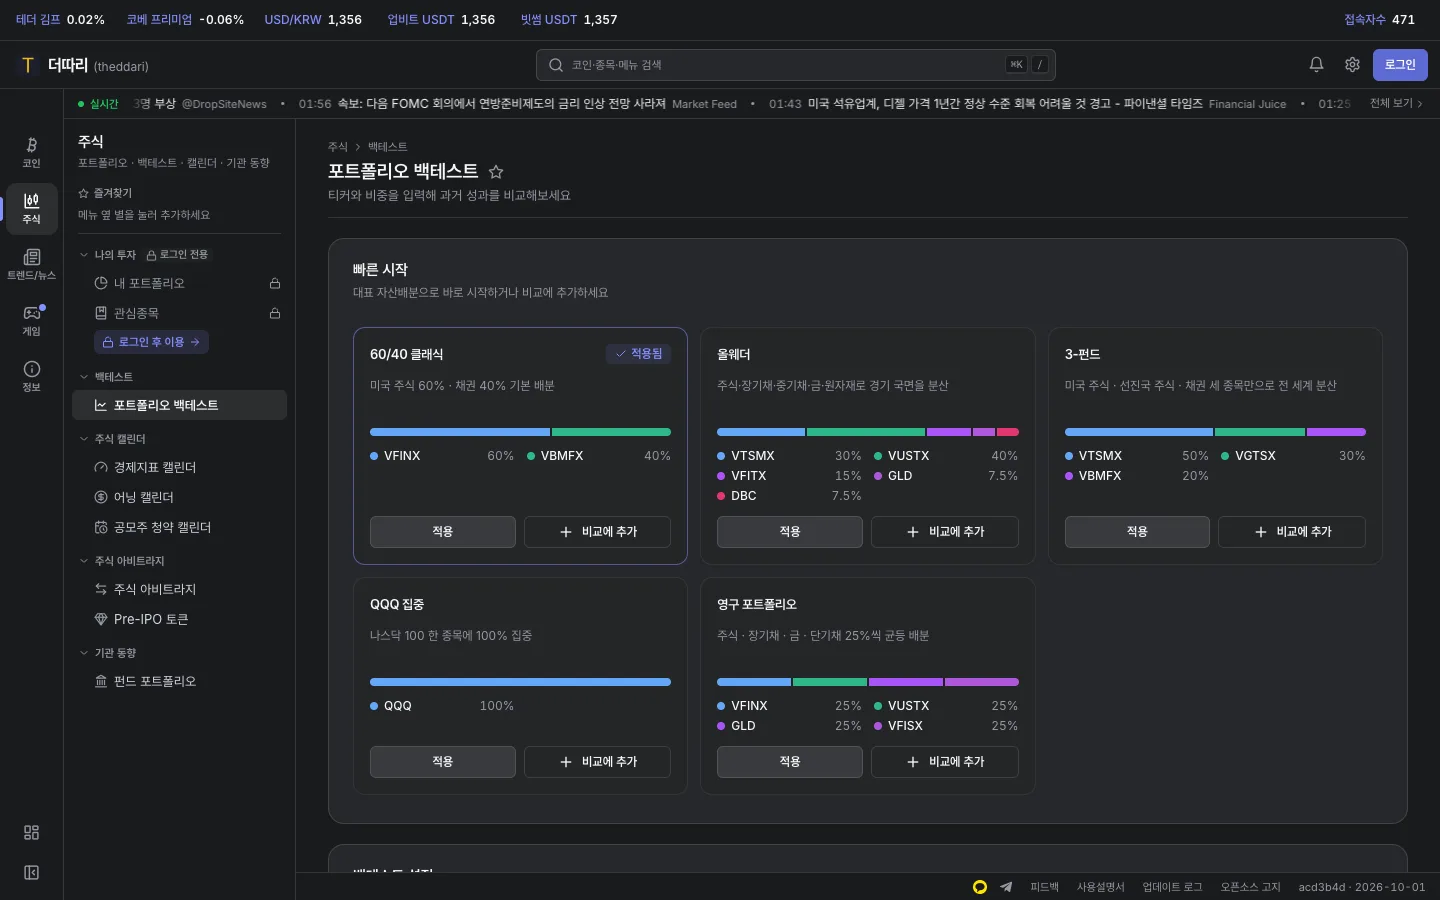Apply the 영구 포트폴리오 preset
The height and width of the screenshot is (900, 1440).
[x=790, y=762]
